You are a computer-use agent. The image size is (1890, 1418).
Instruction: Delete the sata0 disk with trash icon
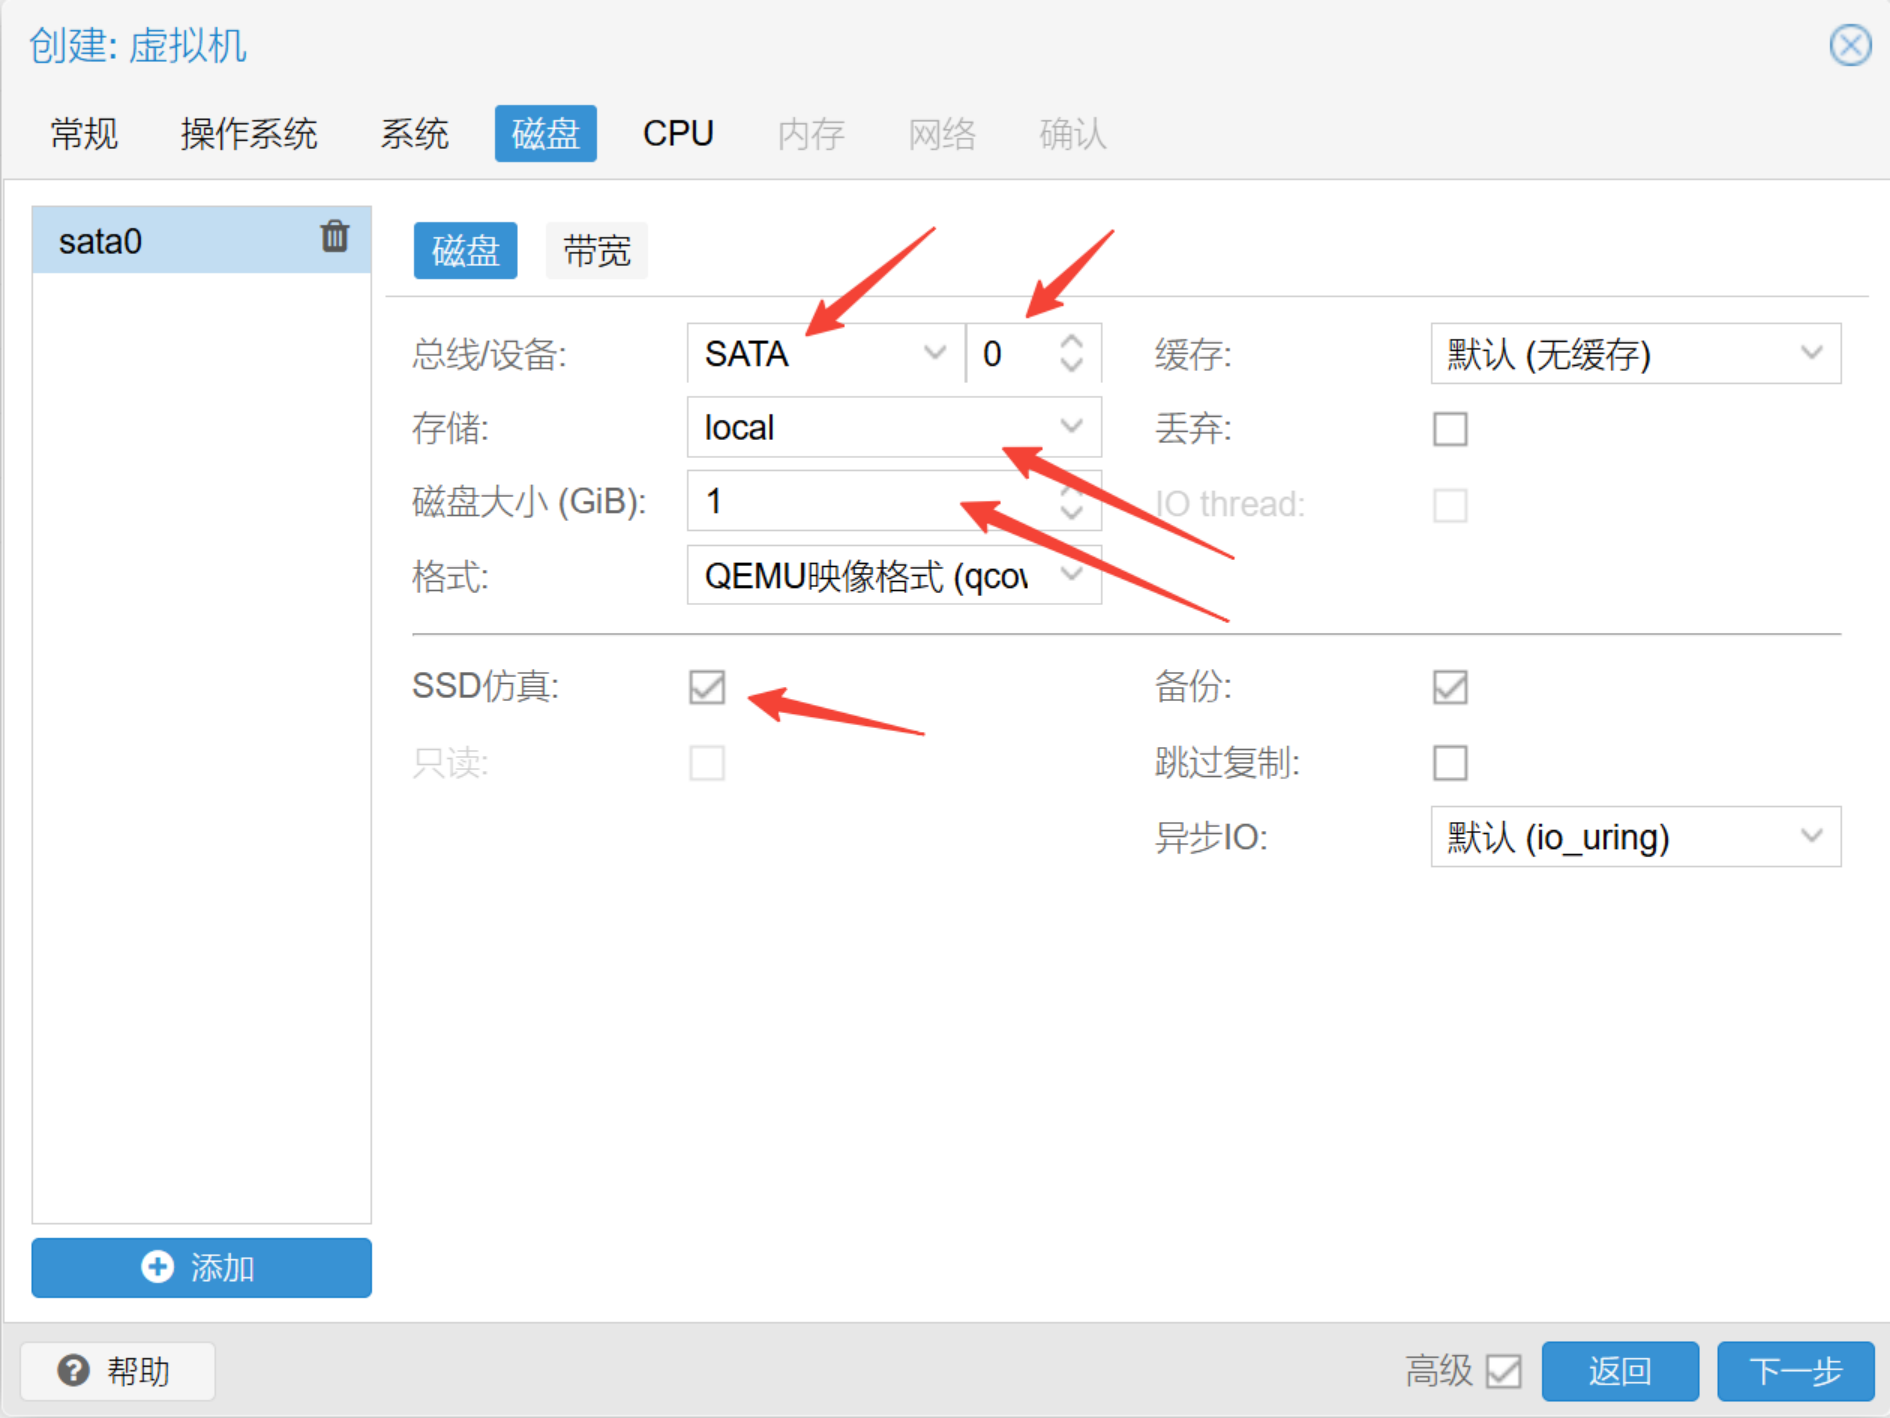pos(334,238)
